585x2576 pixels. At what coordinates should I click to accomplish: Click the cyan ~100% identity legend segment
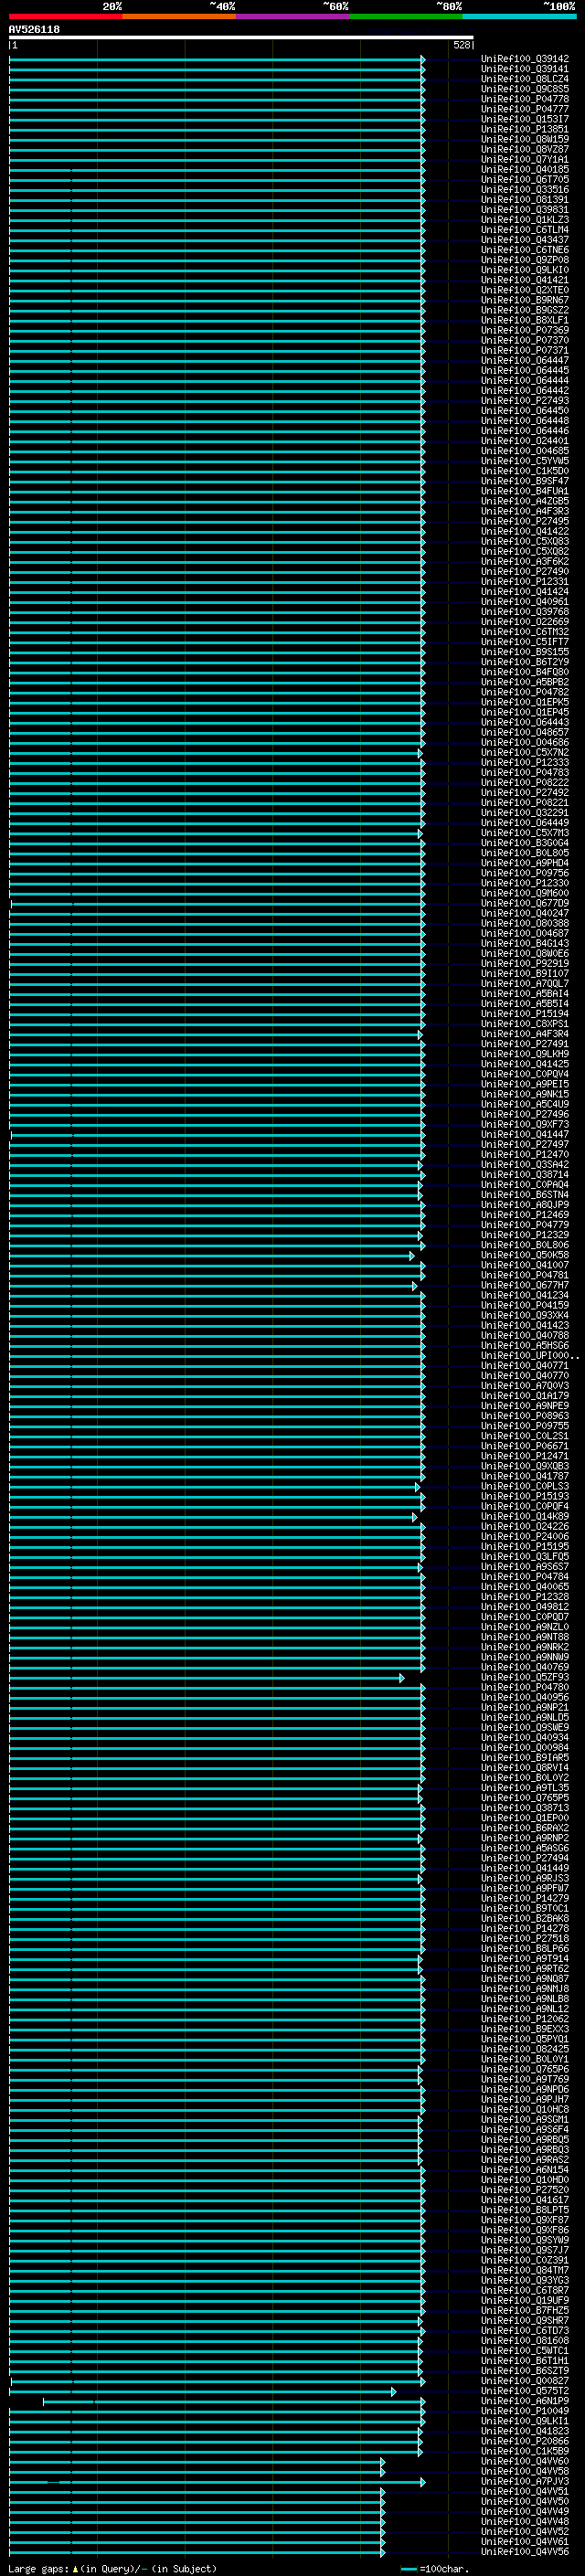click(519, 16)
